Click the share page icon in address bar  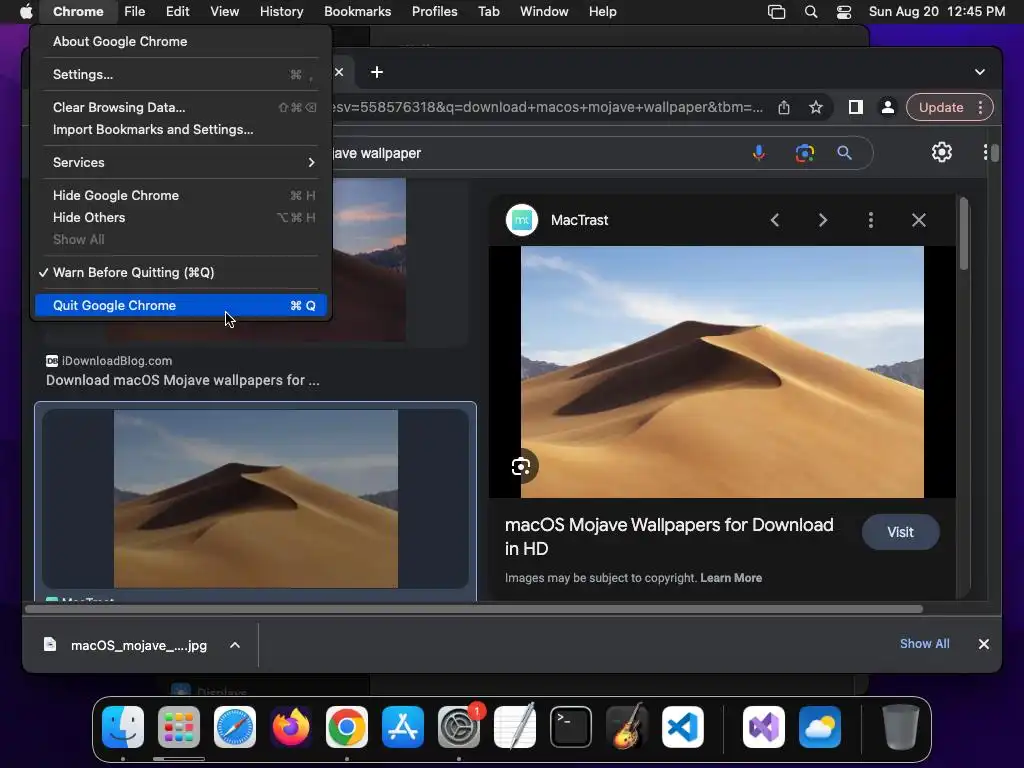784,107
